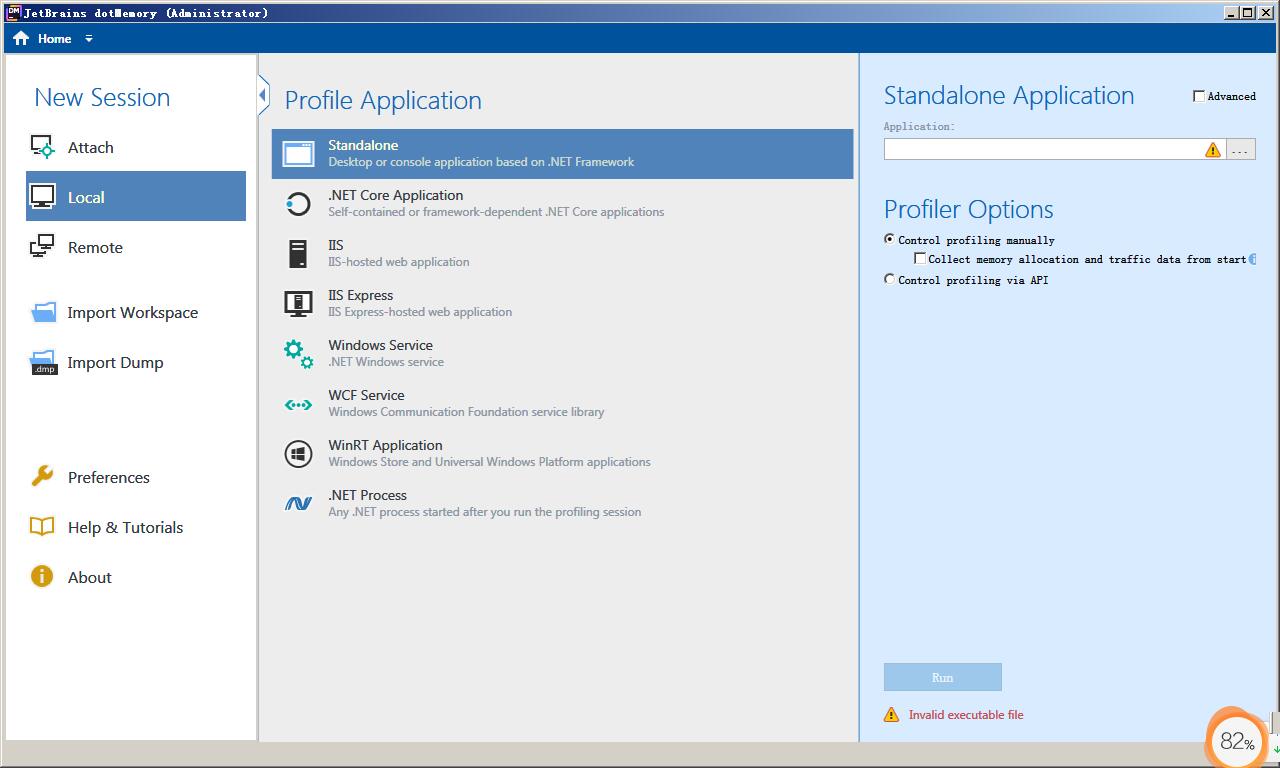Open the Help & Tutorials entry
This screenshot has height=768, width=1280.
coord(136,527)
